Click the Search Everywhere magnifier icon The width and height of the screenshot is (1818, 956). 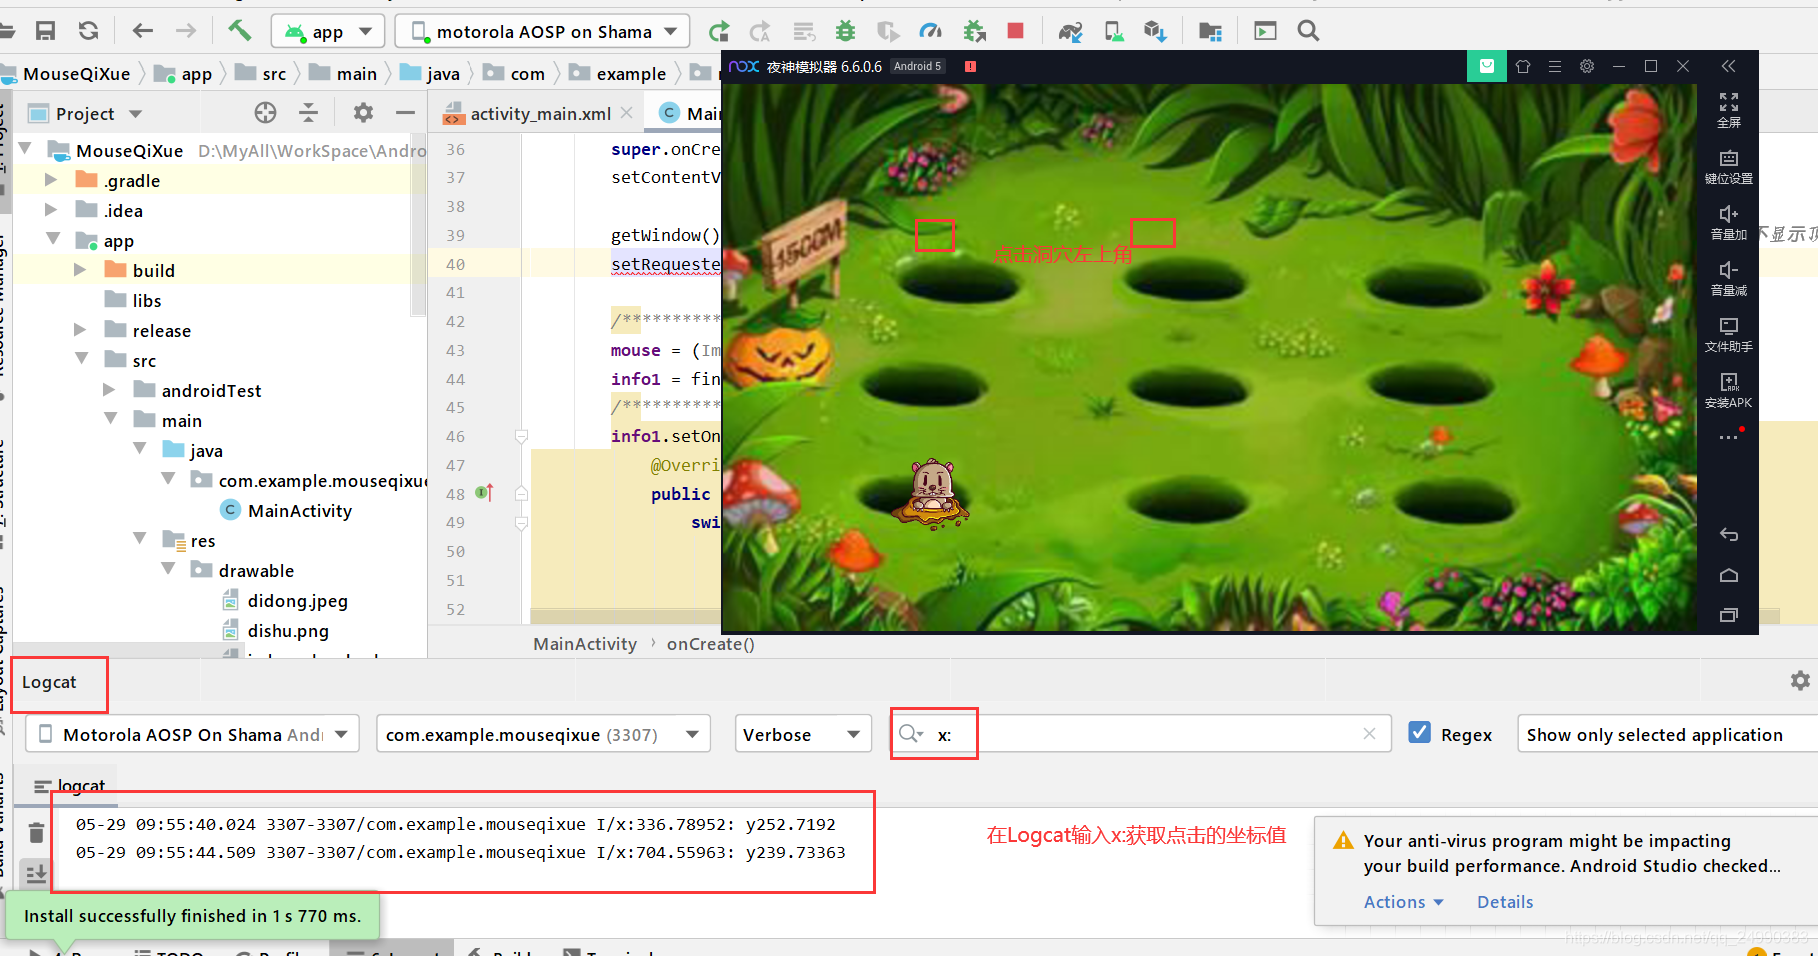[1308, 31]
